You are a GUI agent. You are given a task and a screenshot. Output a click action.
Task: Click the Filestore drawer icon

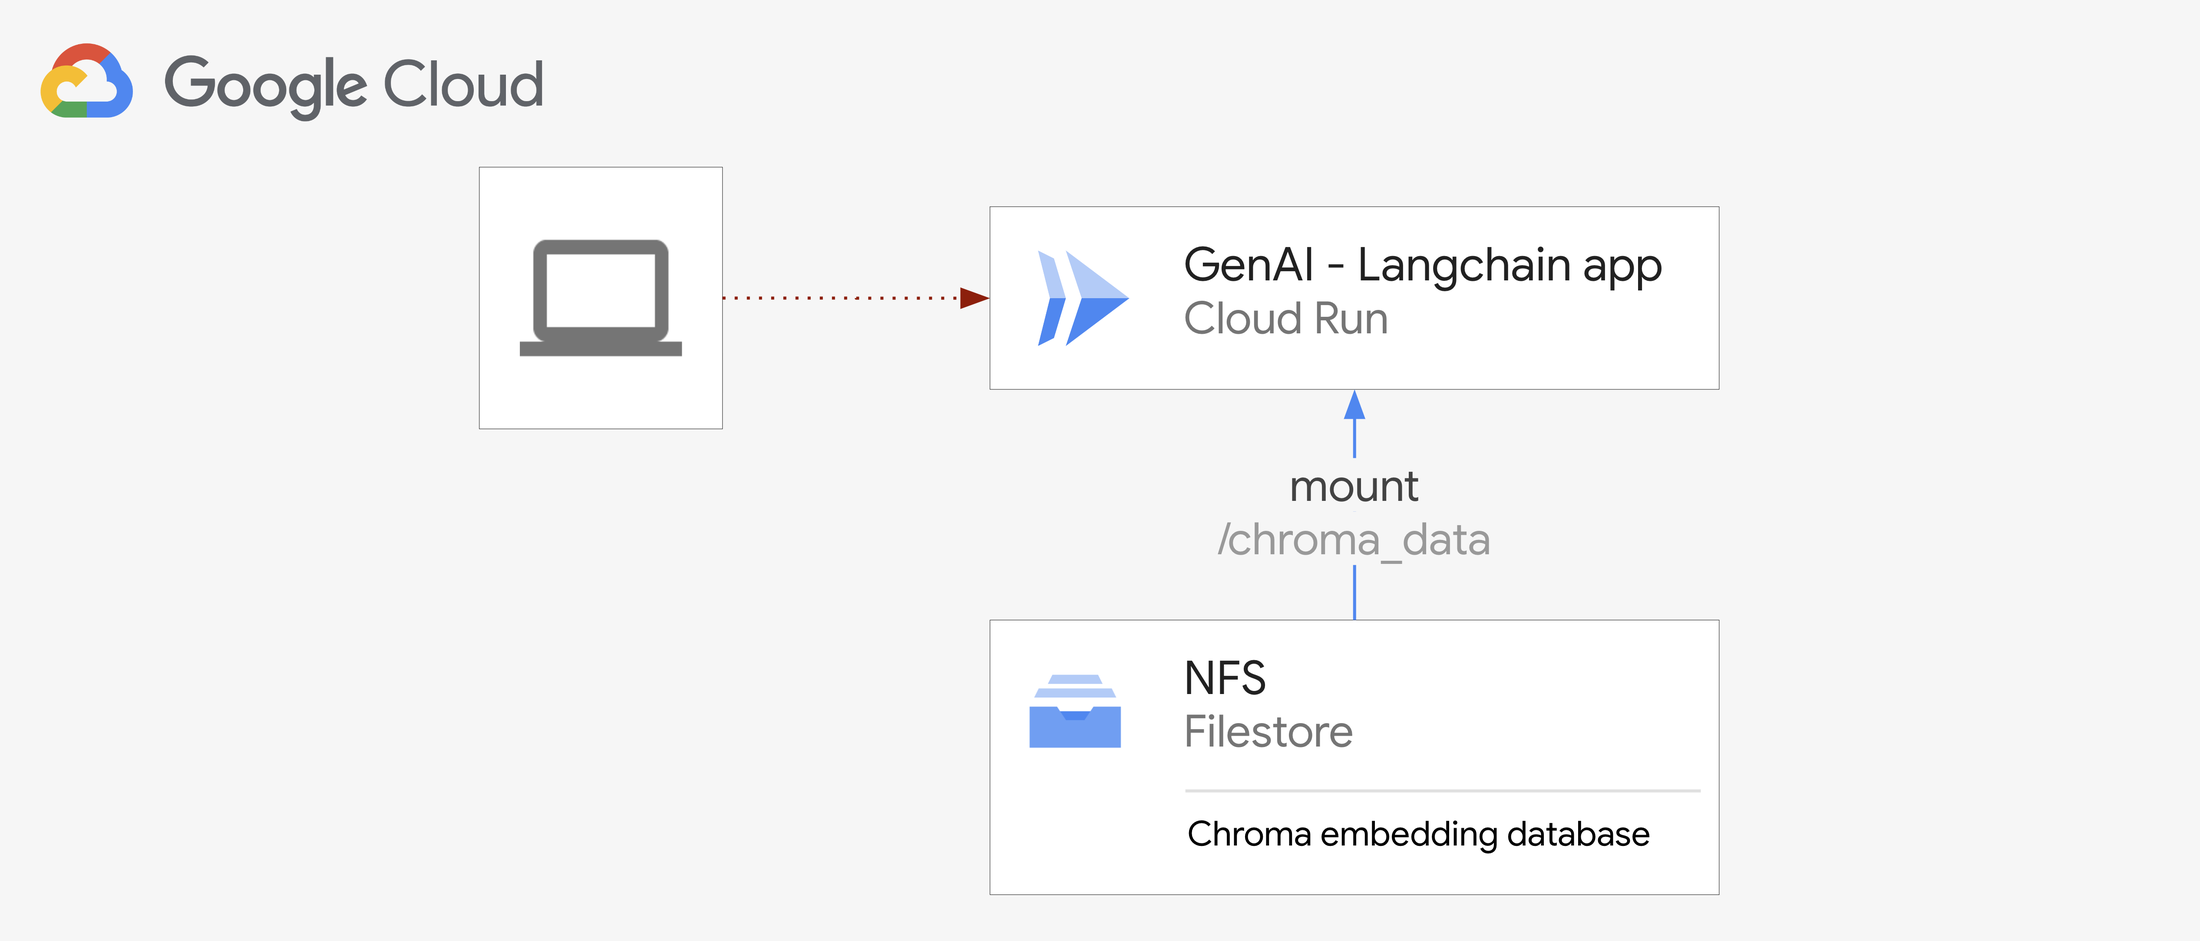click(x=1075, y=711)
